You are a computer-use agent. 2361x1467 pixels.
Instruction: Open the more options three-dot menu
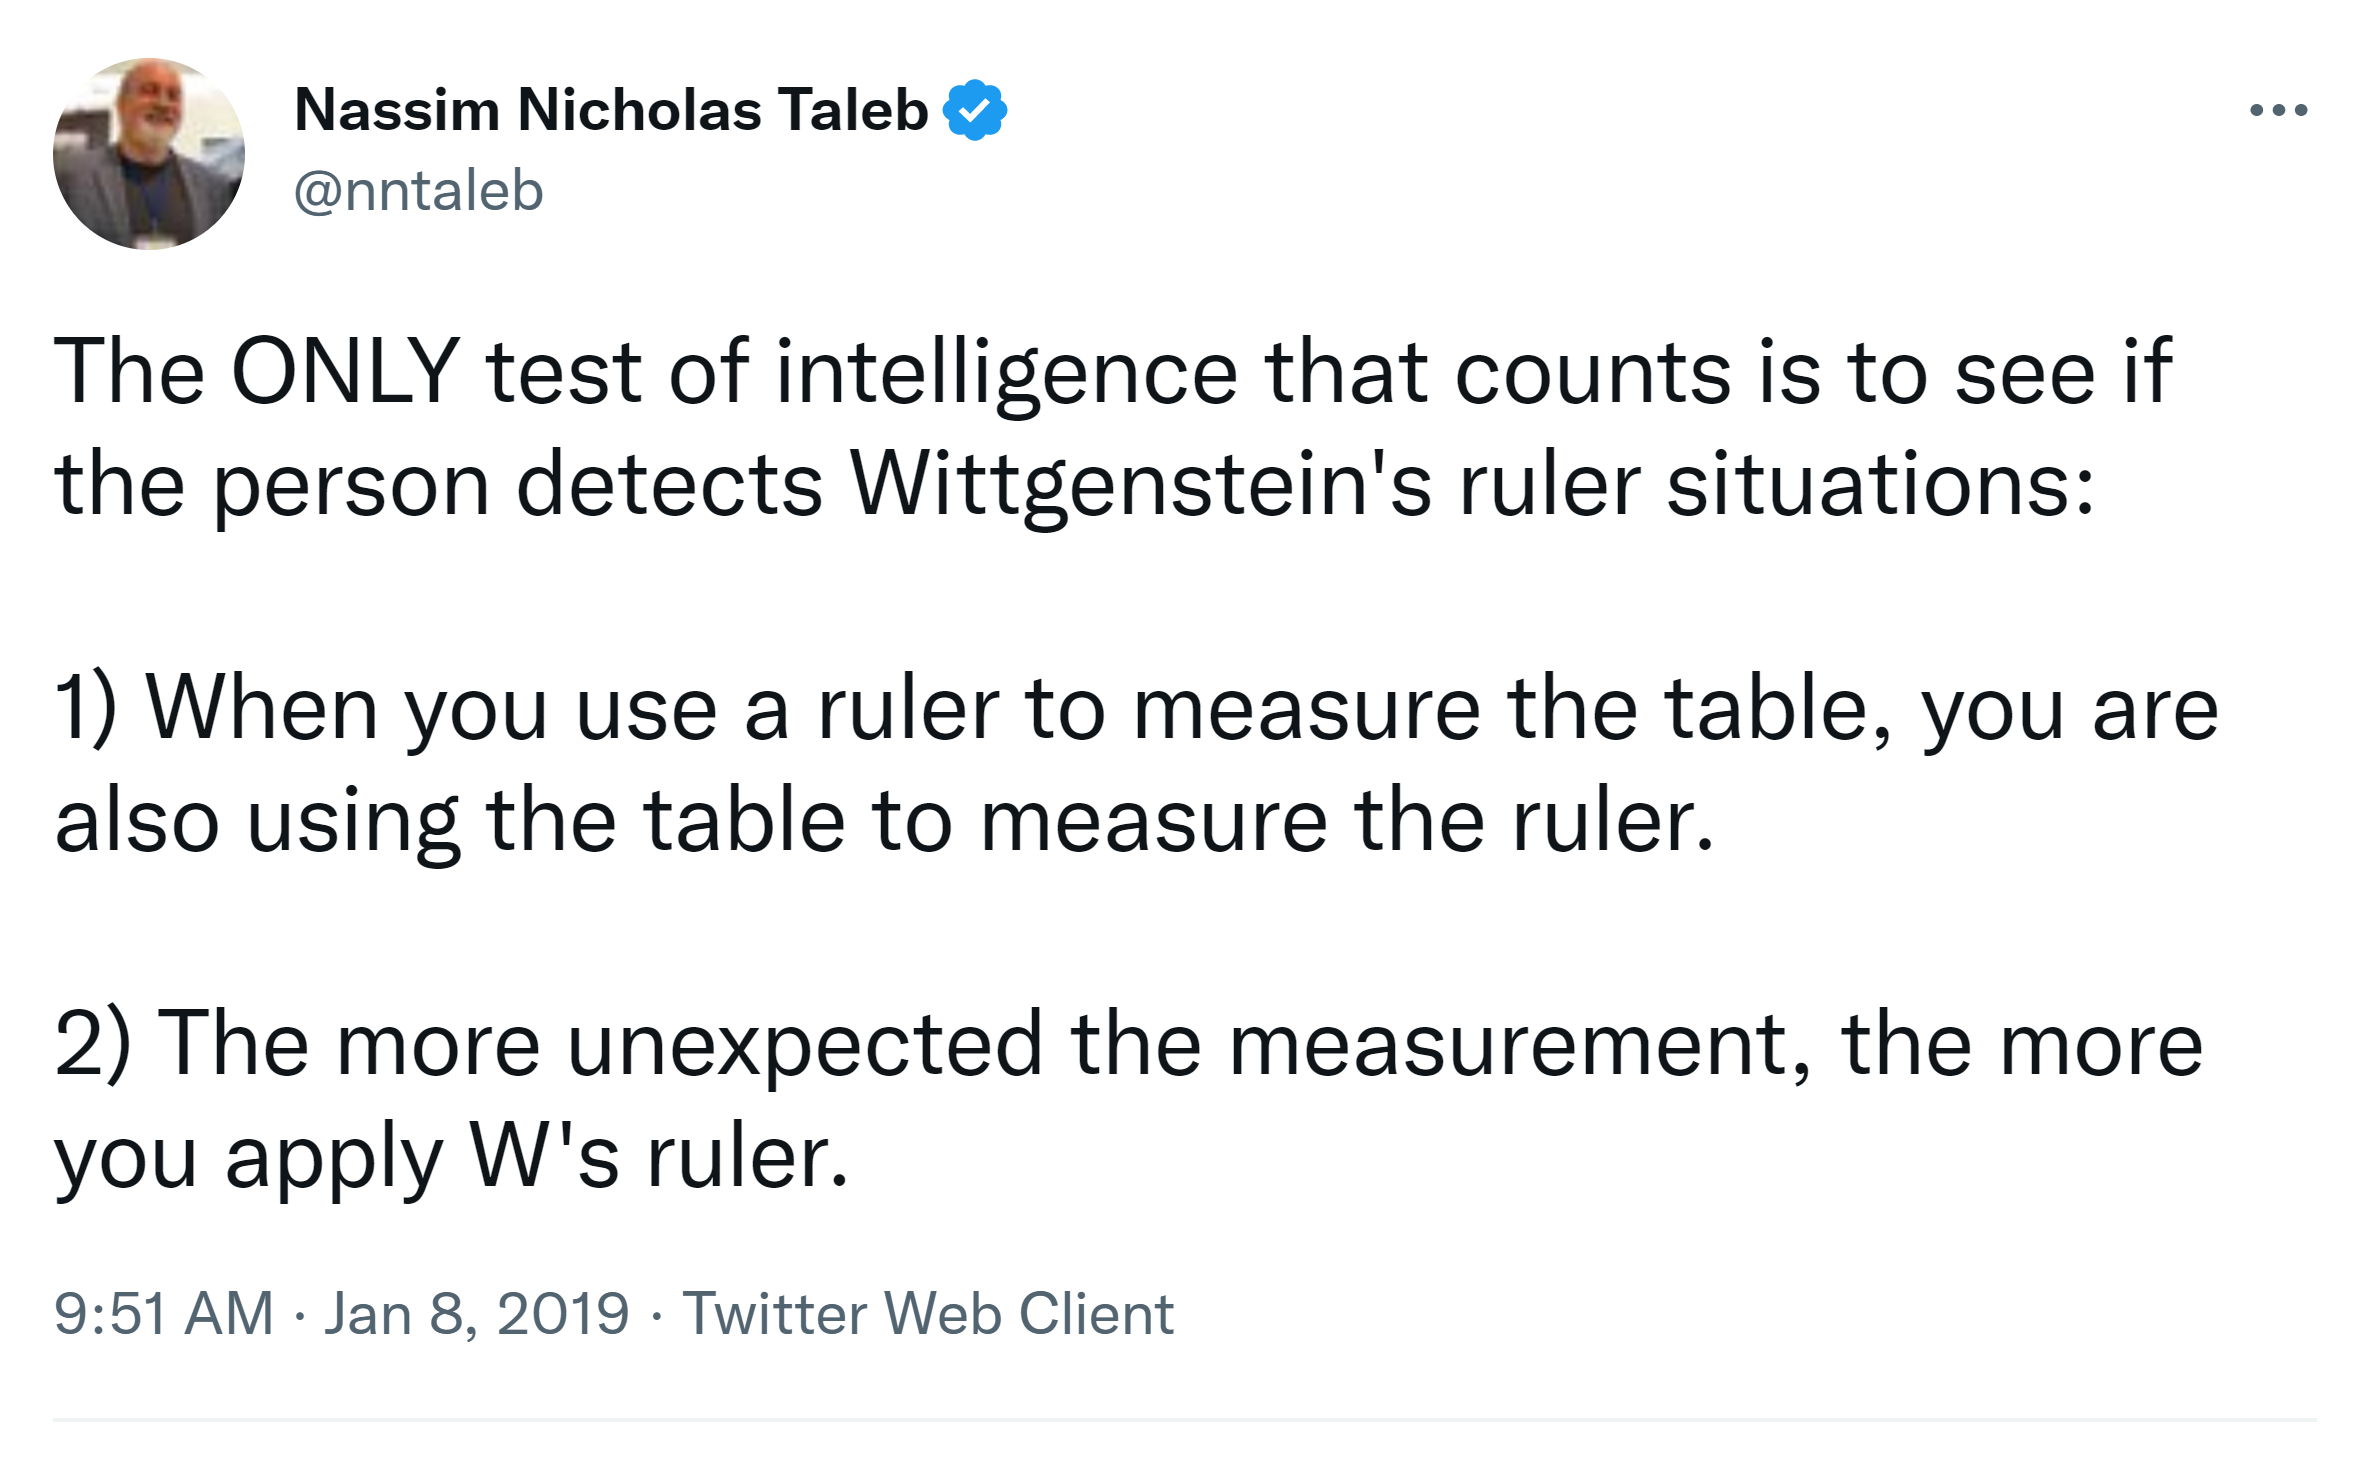[2278, 110]
